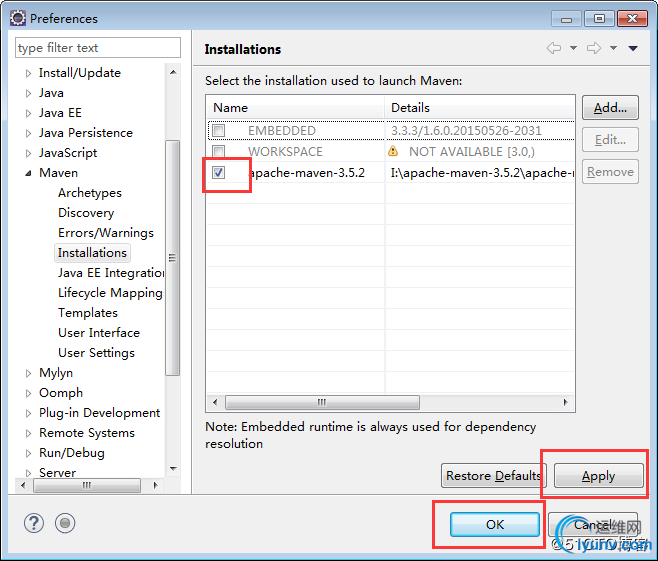Screen dimensions: 658x561
Task: Open Java EE Integration page
Action: (111, 273)
